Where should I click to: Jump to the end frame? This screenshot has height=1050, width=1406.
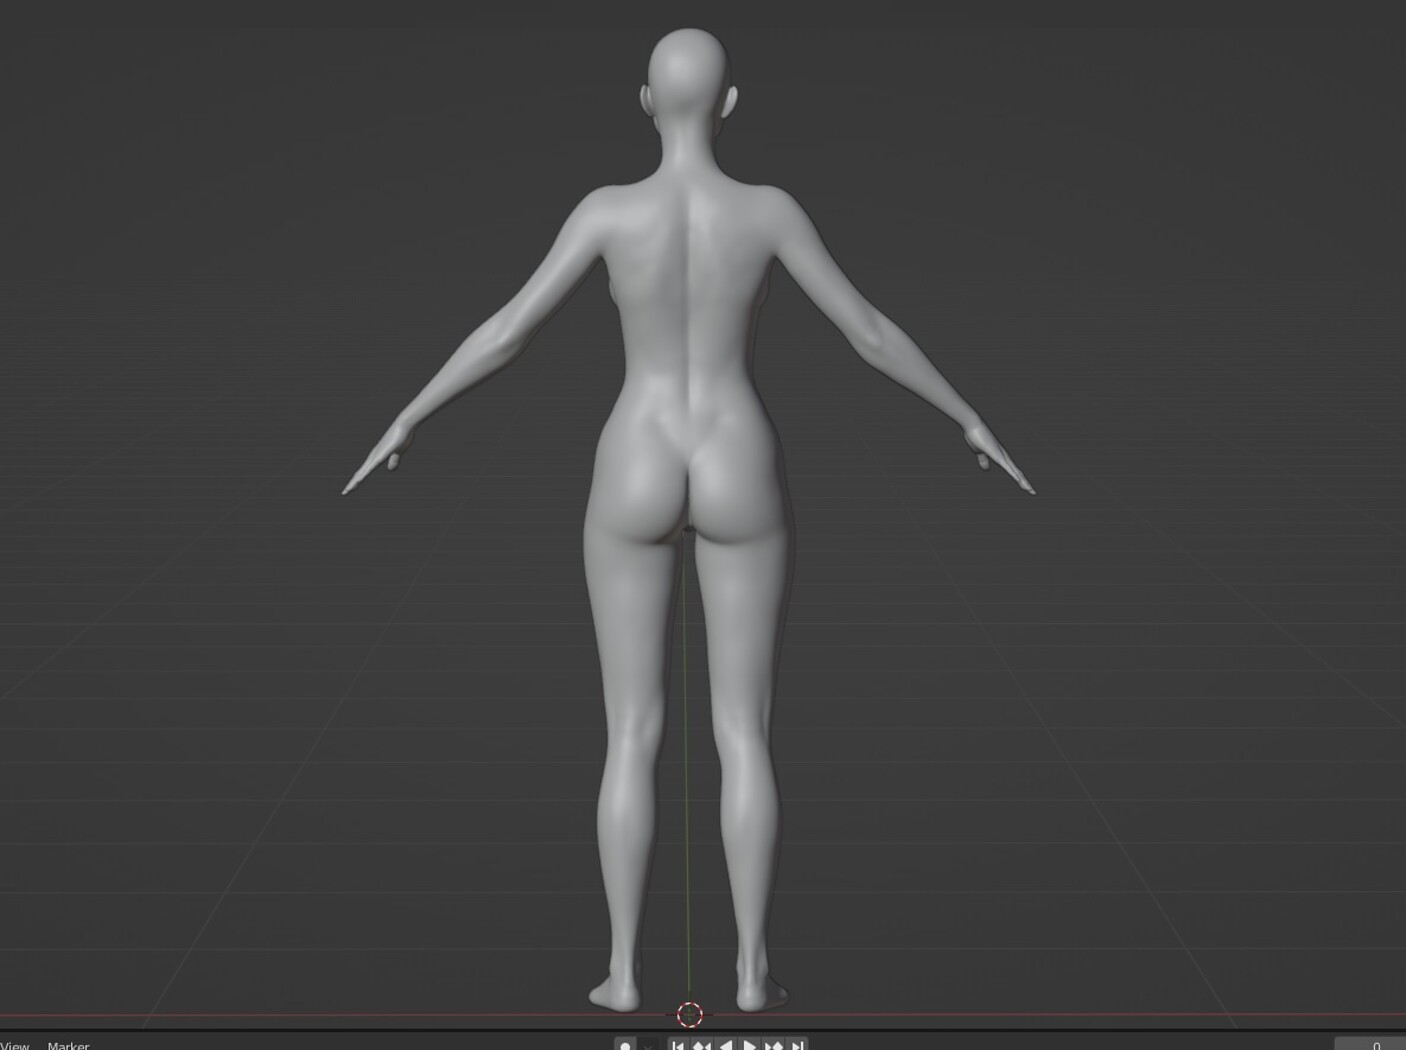click(x=797, y=1045)
